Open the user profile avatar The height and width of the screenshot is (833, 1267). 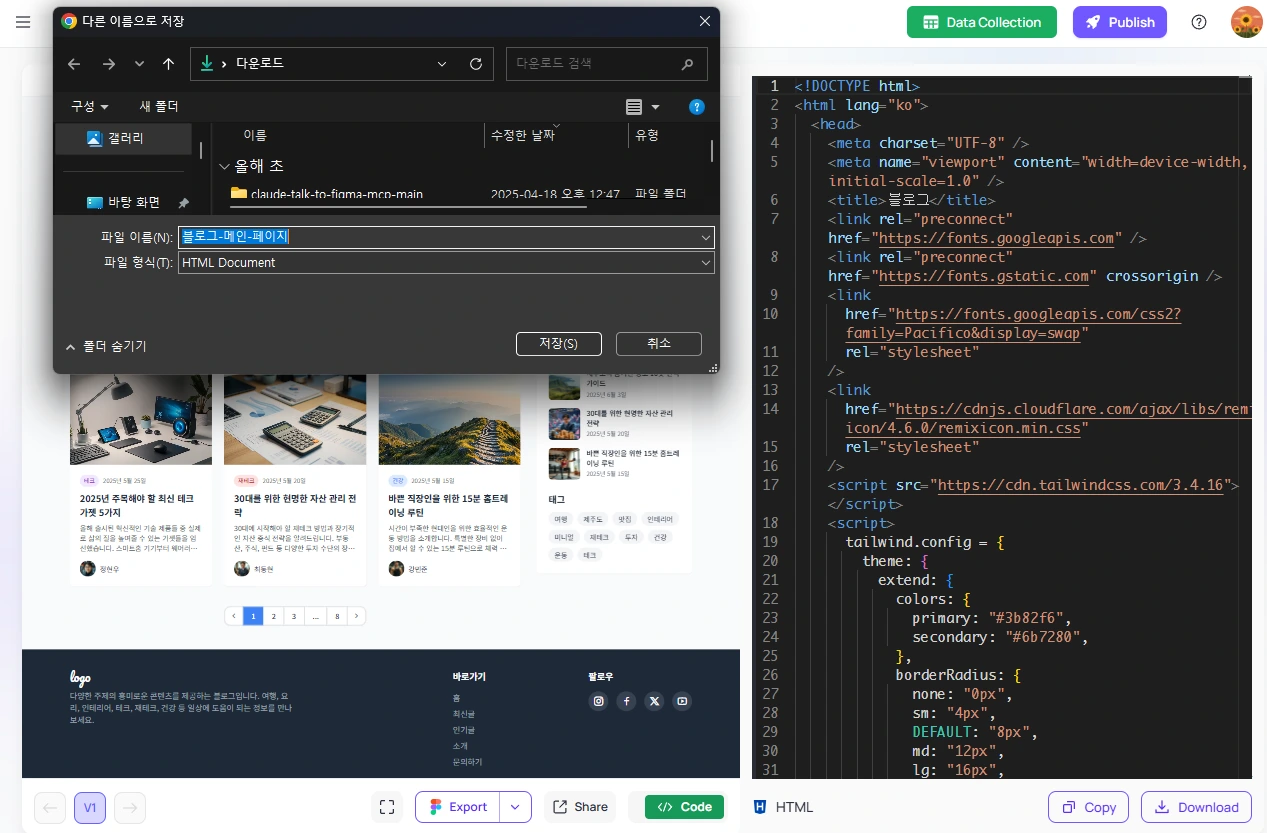click(x=1246, y=22)
